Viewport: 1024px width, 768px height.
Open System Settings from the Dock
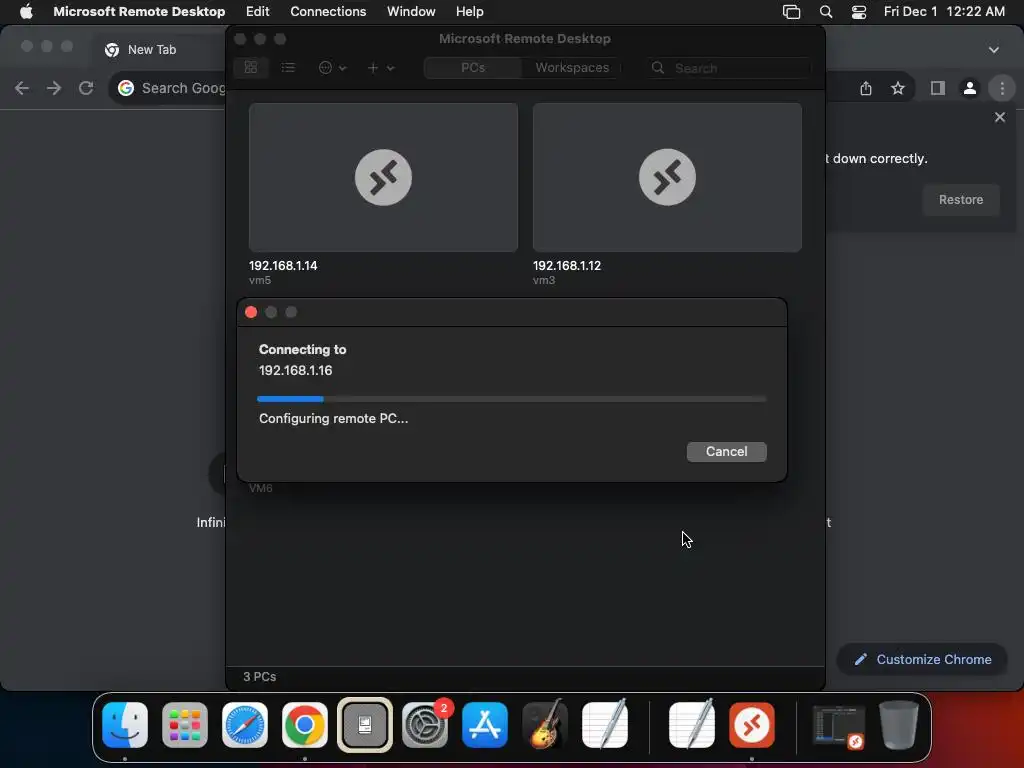tap(425, 725)
